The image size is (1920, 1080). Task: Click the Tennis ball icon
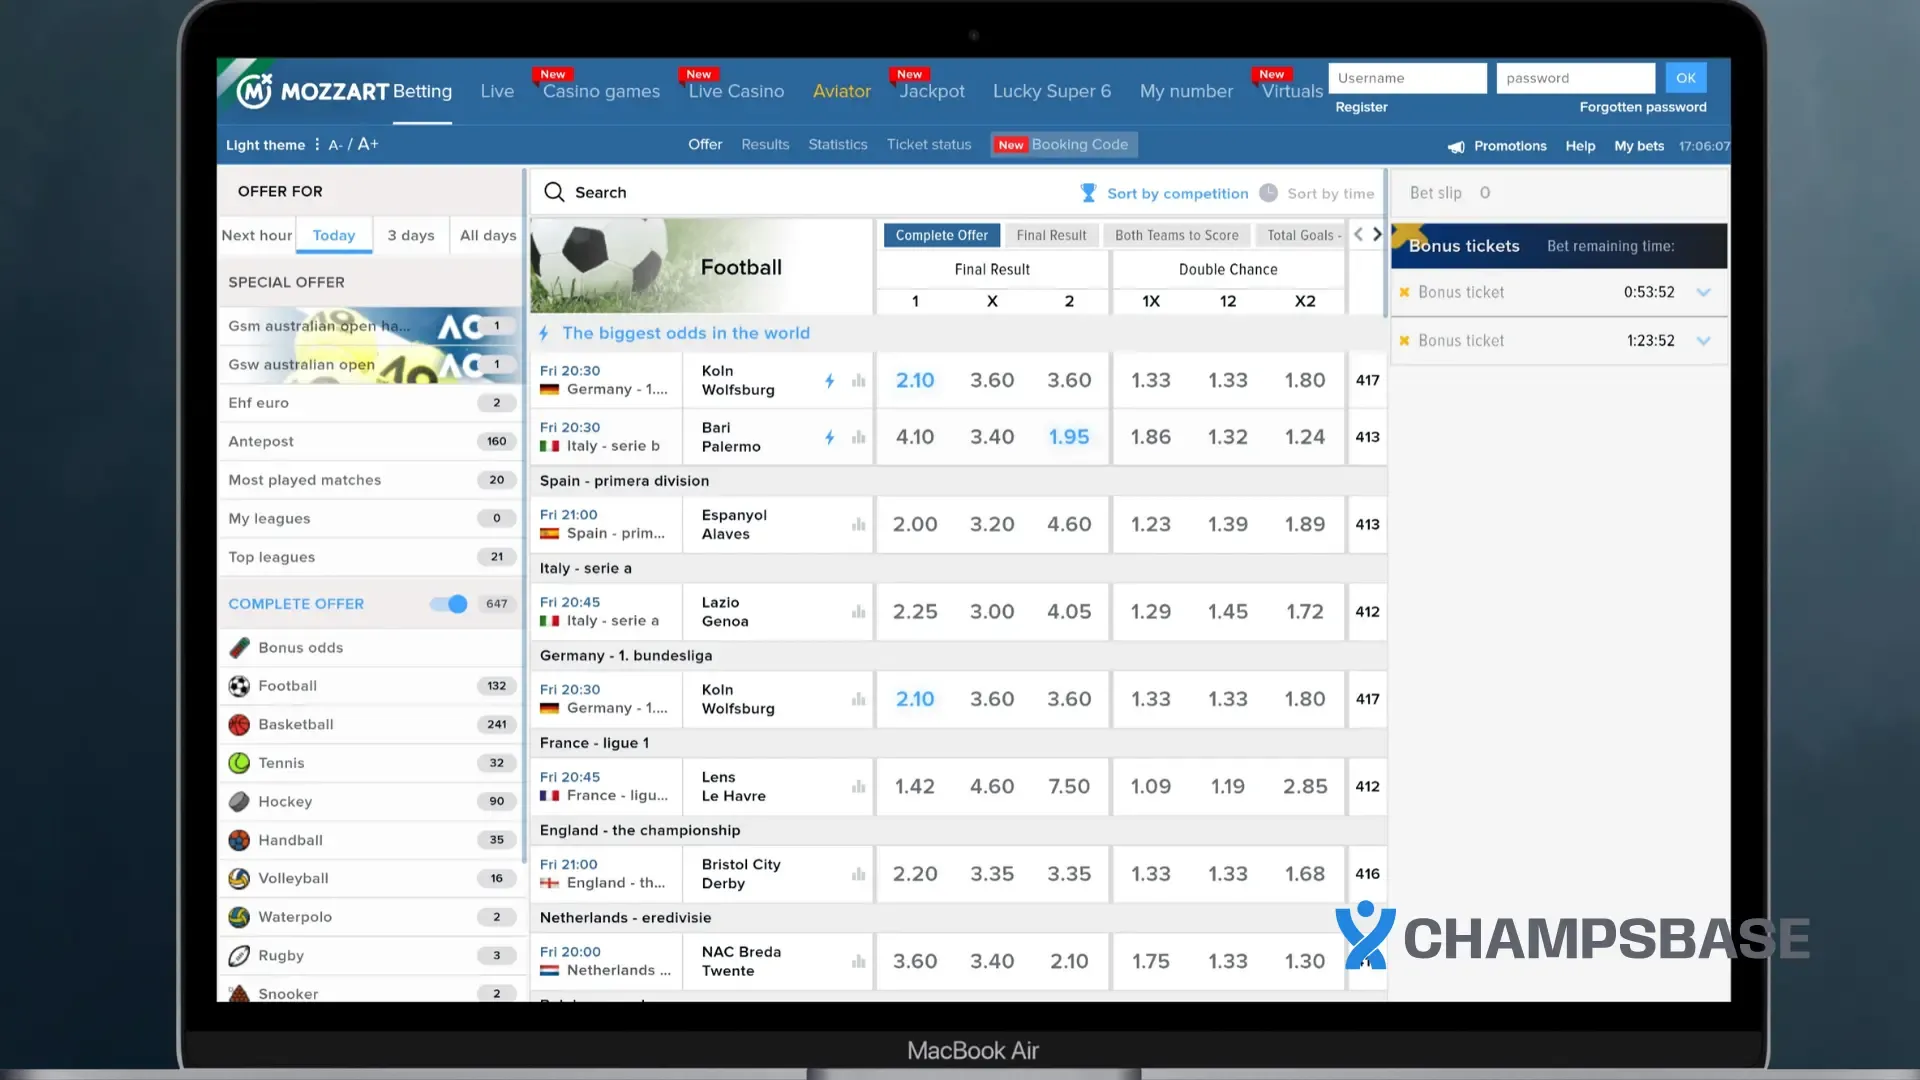pos(239,763)
